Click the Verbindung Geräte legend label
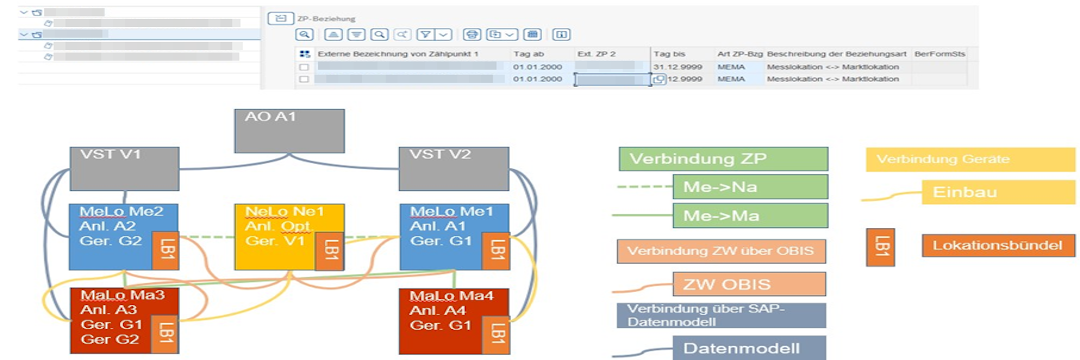The width and height of the screenshot is (1080, 360). (969, 159)
